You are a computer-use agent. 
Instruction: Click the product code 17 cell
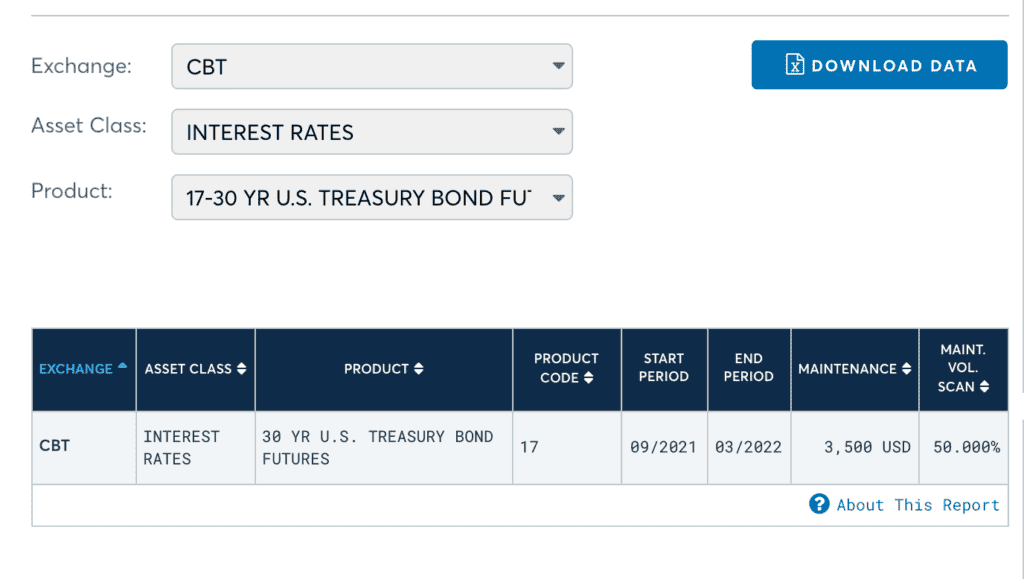tap(529, 447)
